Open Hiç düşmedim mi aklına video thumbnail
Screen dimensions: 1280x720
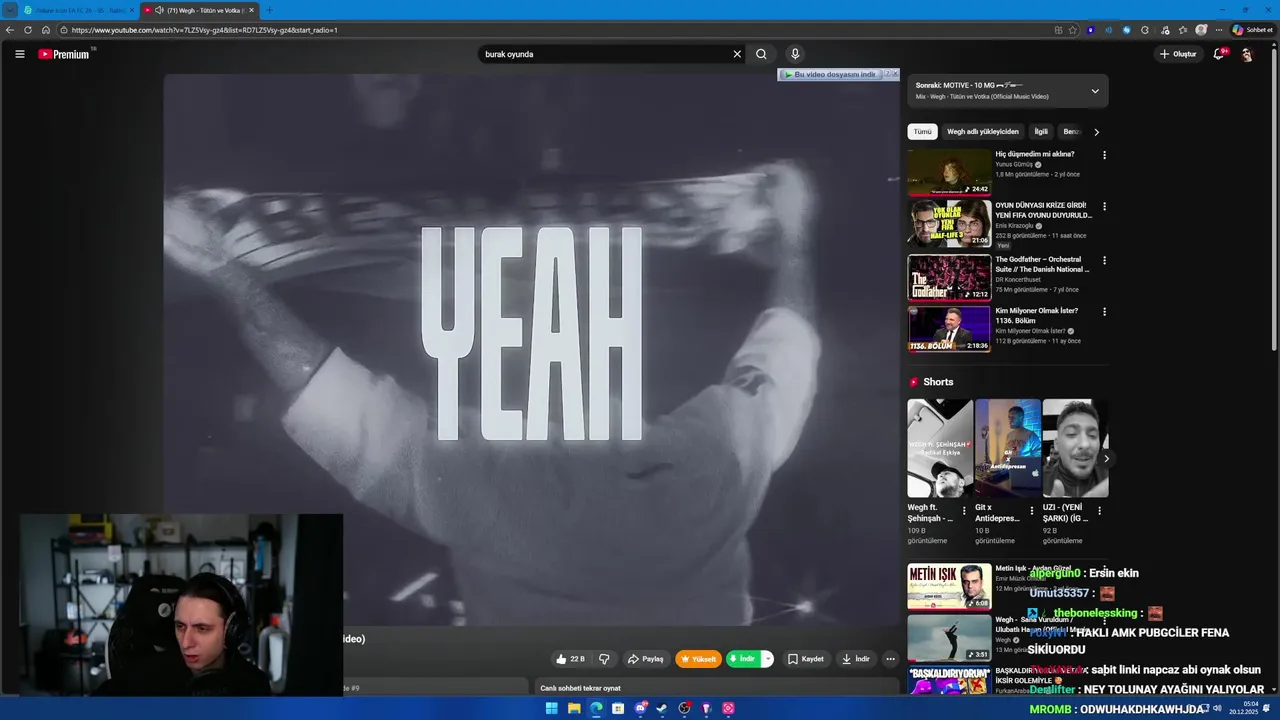(x=949, y=172)
